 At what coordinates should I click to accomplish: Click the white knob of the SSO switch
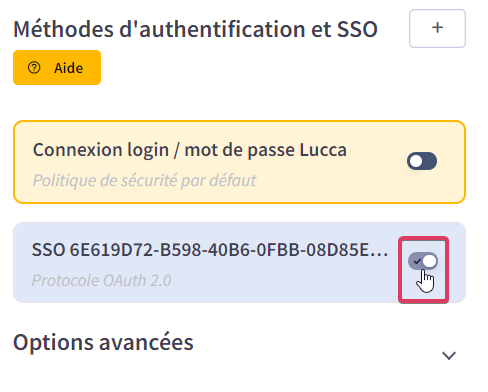click(430, 261)
